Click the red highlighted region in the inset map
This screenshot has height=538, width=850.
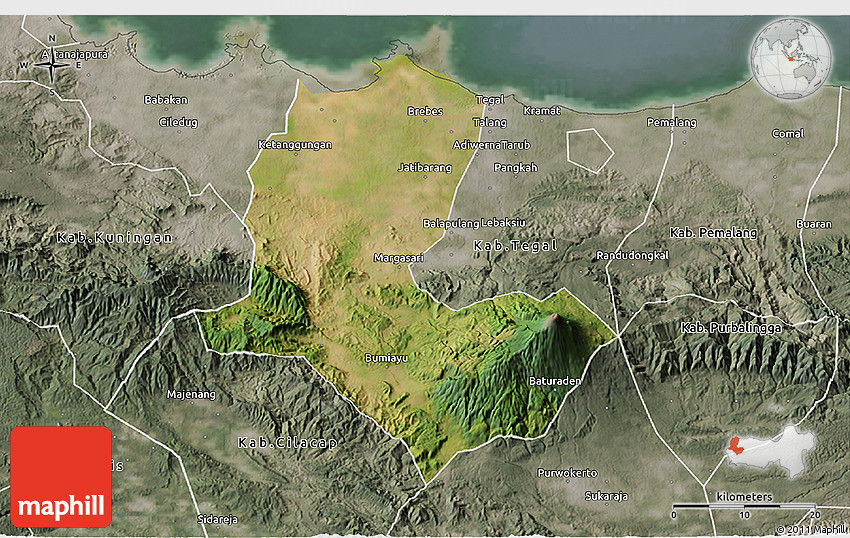click(735, 445)
